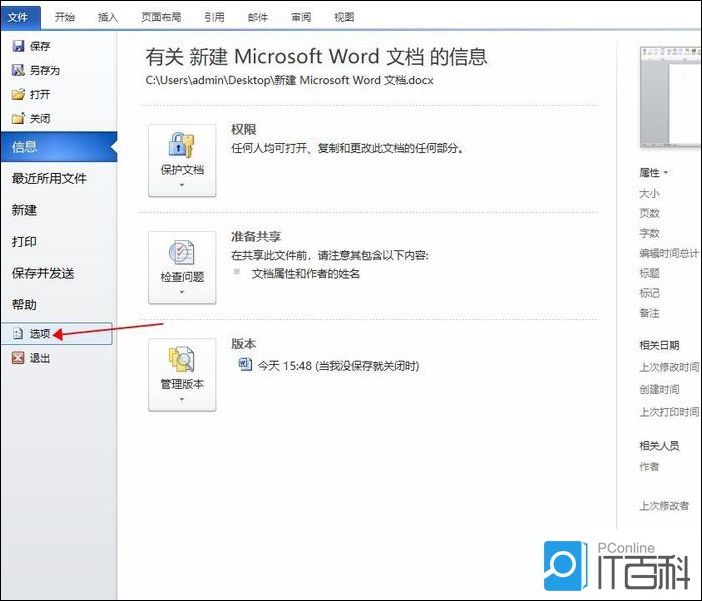
Task: Click the 相关日期 heading
Action: pyautogui.click(x=659, y=345)
